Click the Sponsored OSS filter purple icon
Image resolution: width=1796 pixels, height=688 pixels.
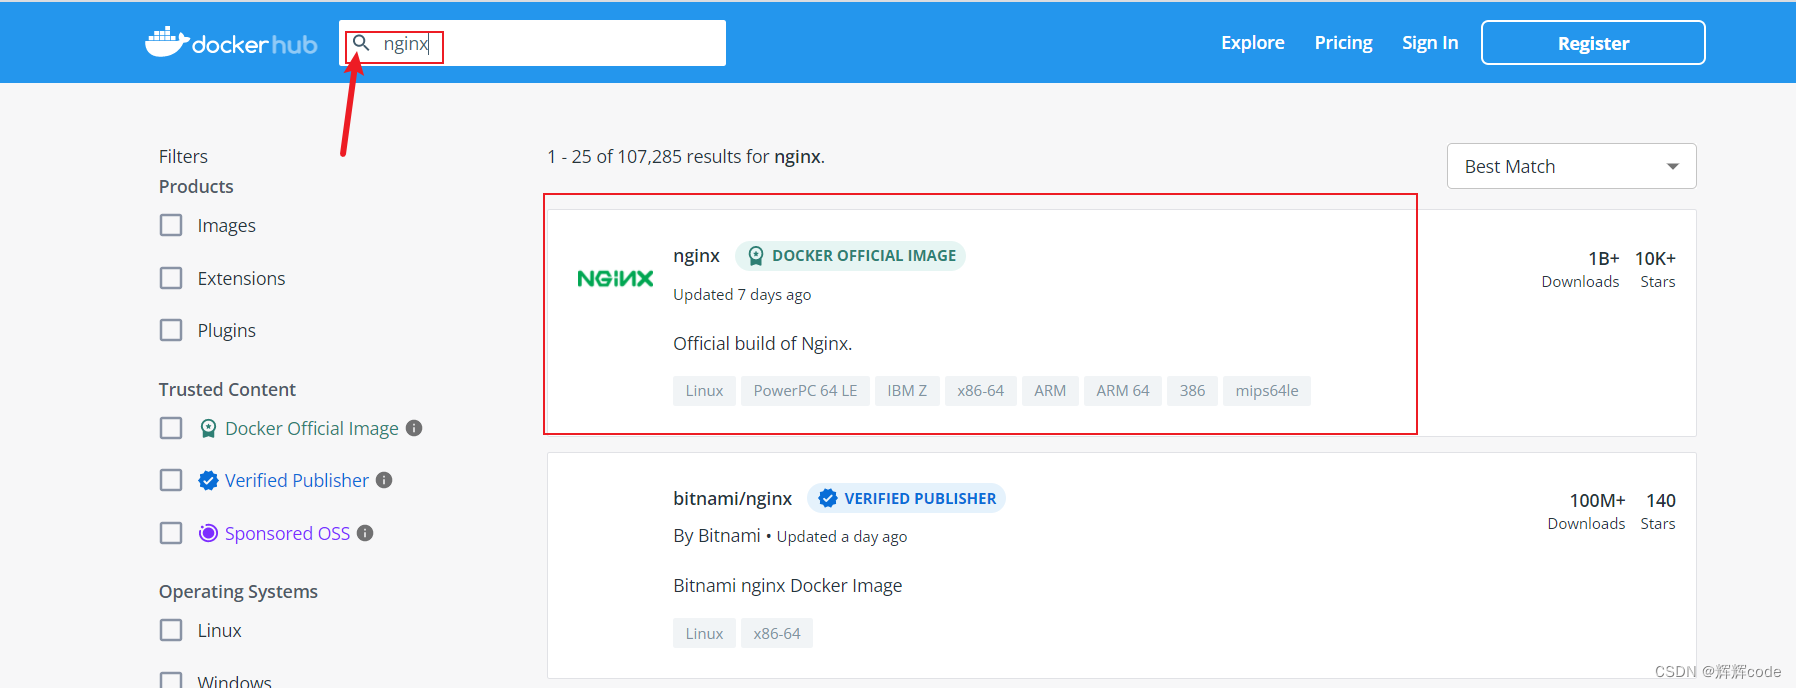pyautogui.click(x=208, y=533)
